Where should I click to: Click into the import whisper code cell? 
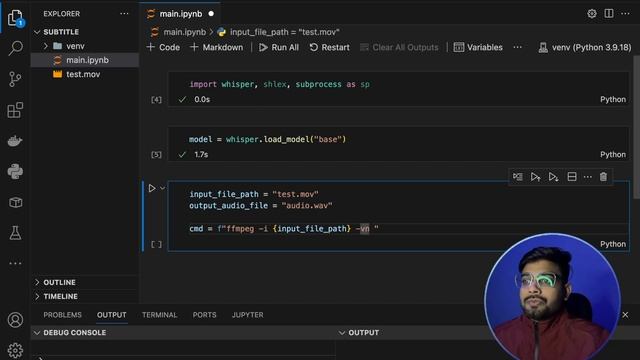point(279,84)
